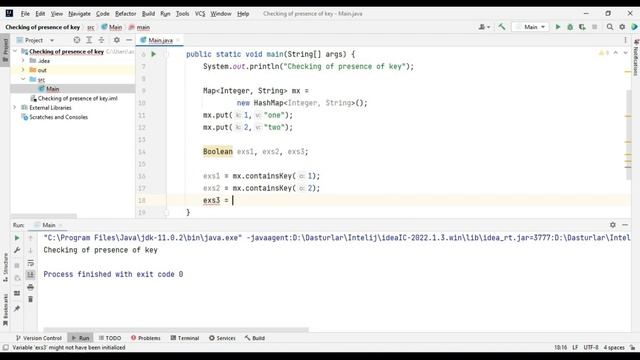Click the UTF-8 encoding in status bar
Screen dimensions: 640x360
click(591, 347)
